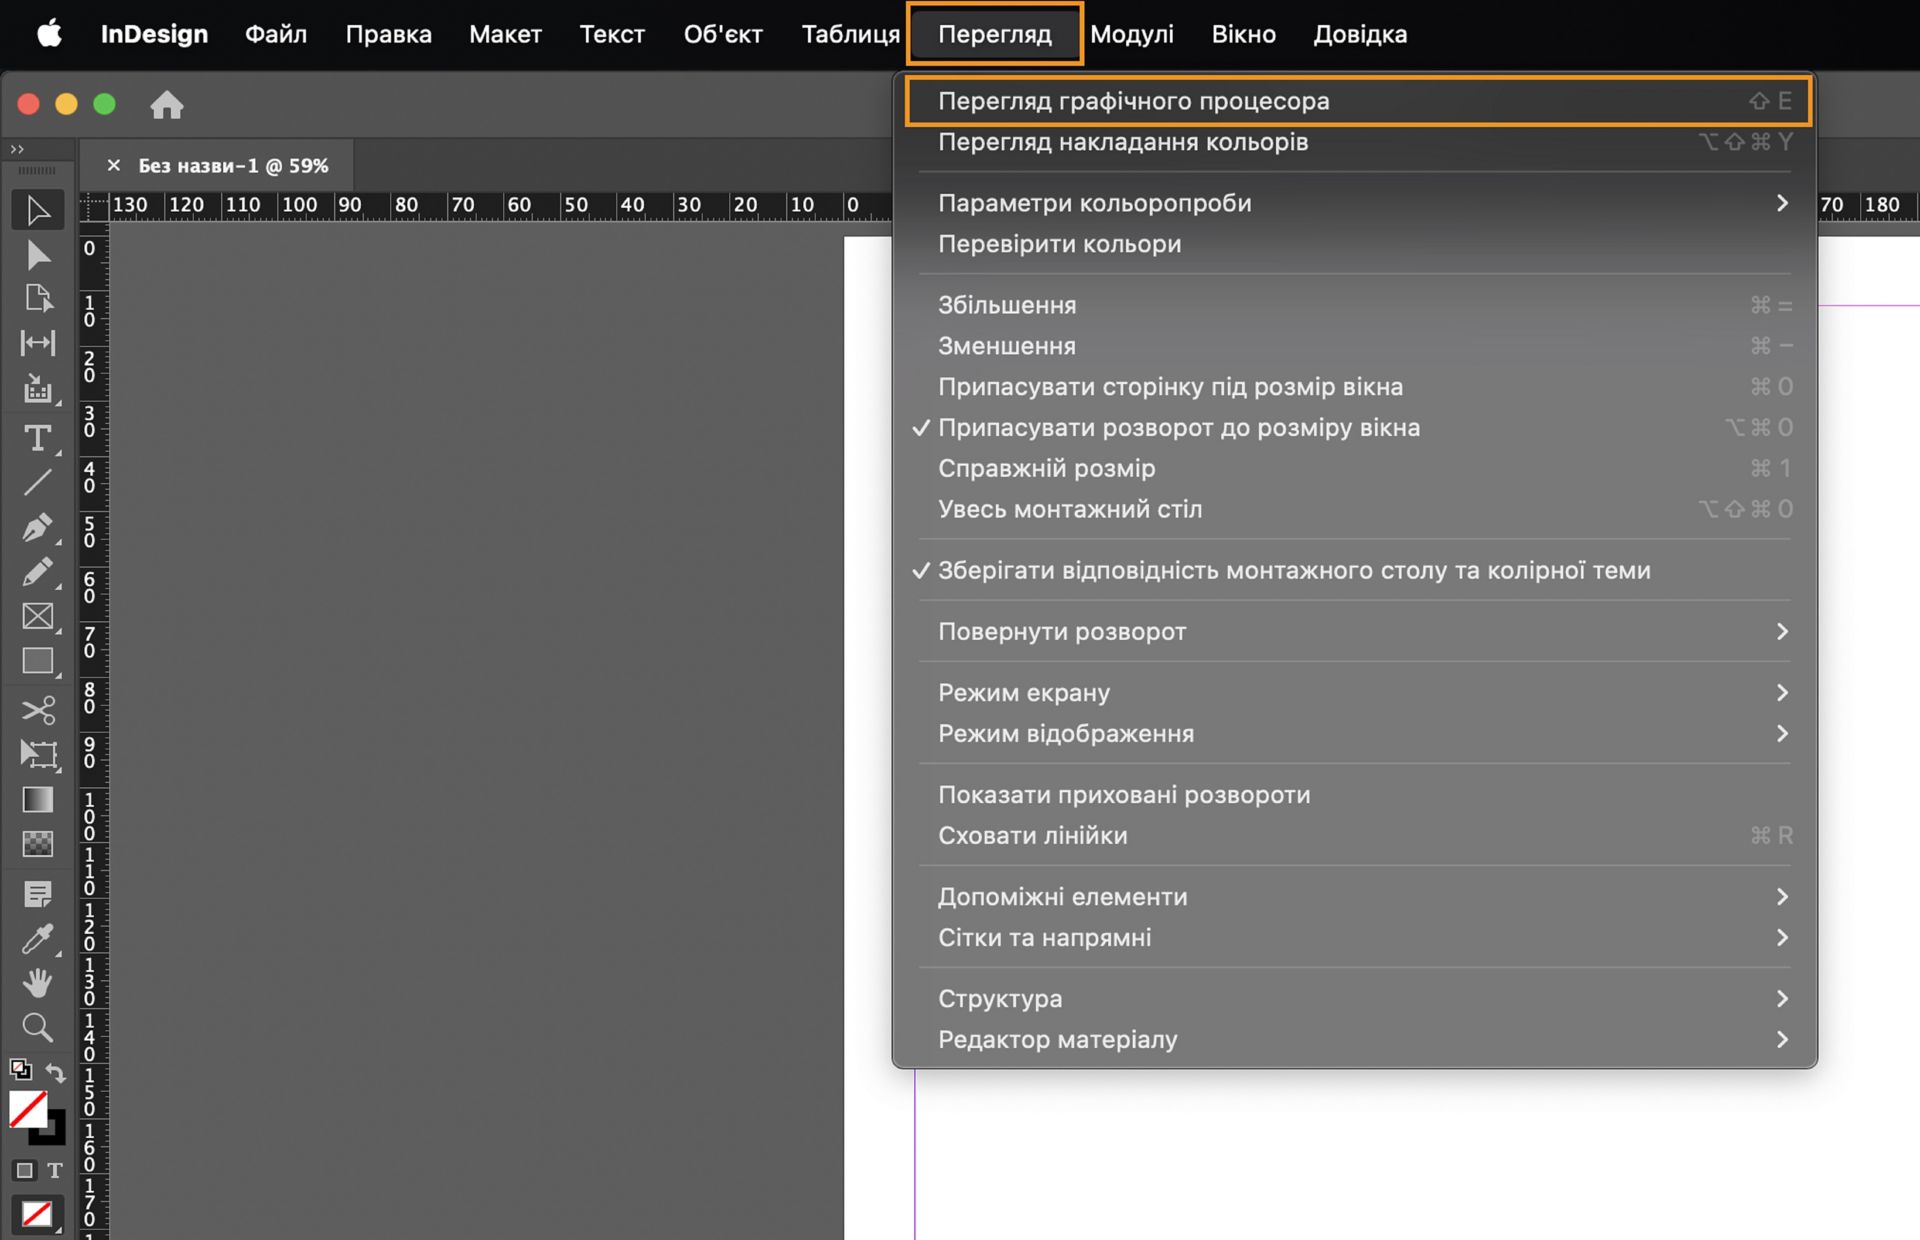Select the Pen tool

pos(38,527)
